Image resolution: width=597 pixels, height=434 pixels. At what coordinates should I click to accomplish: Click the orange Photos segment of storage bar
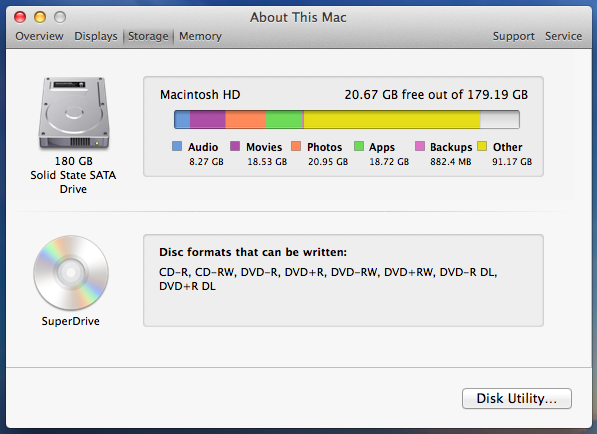pos(246,120)
